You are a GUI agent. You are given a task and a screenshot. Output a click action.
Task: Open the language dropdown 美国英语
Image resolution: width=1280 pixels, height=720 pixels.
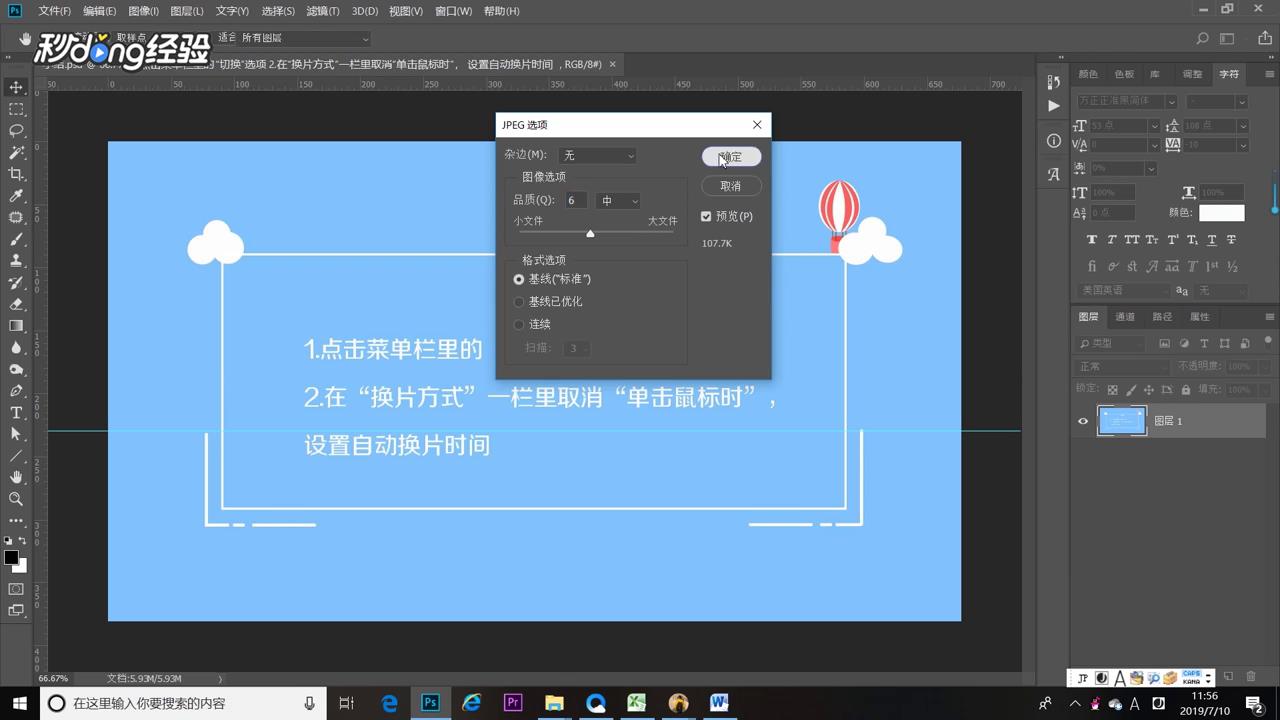pyautogui.click(x=1122, y=290)
